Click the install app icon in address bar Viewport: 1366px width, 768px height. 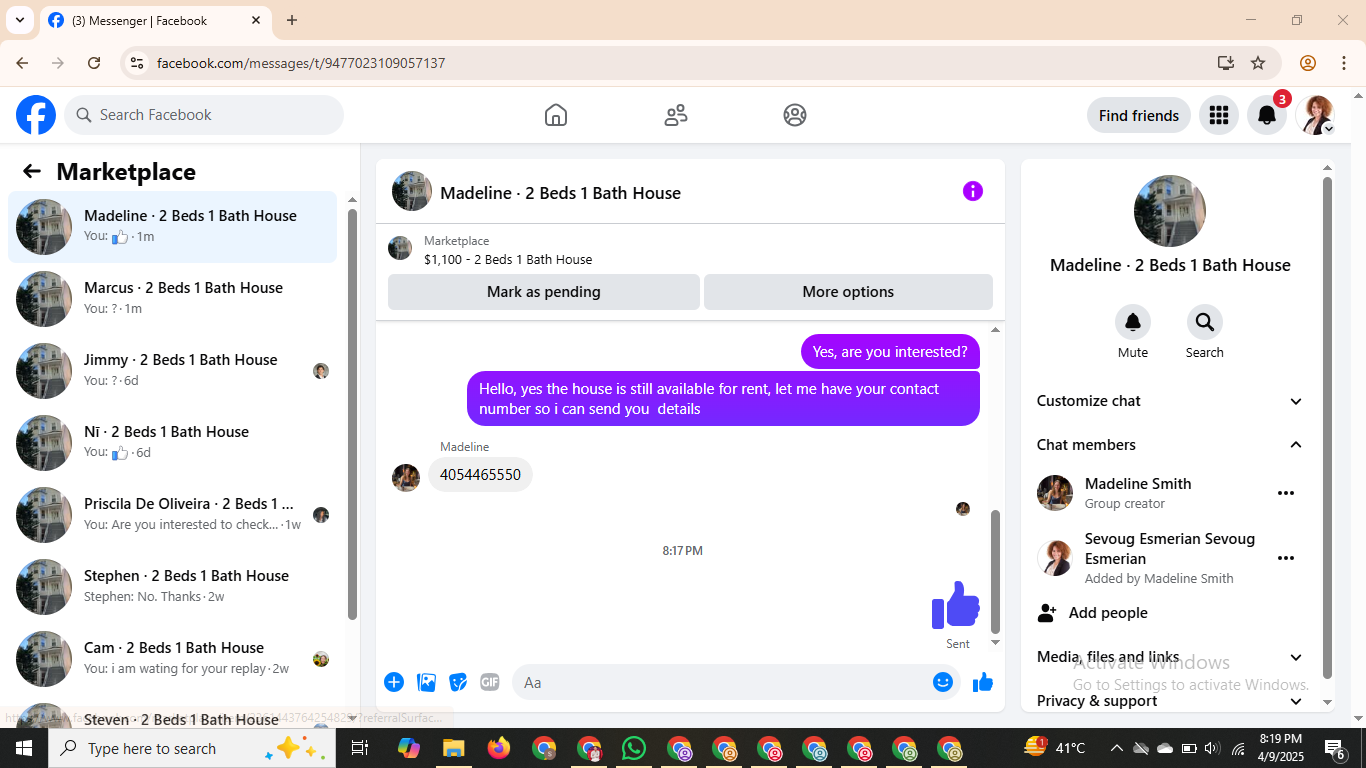pyautogui.click(x=1226, y=63)
